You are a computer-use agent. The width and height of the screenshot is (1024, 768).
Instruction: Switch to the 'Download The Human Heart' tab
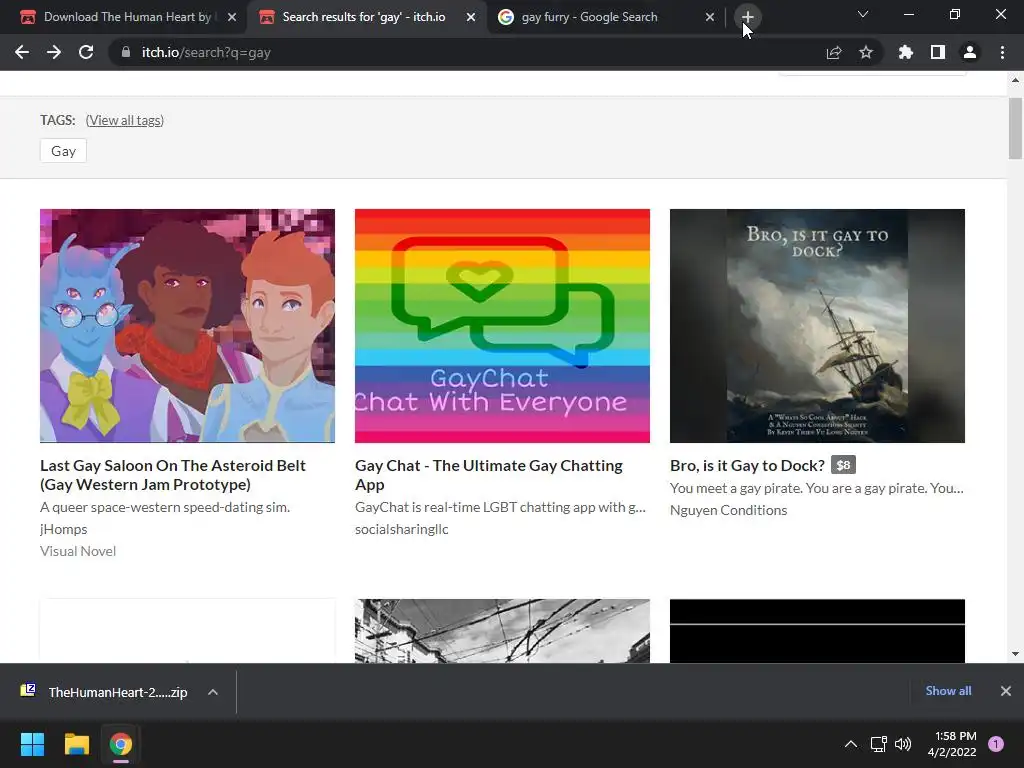click(x=124, y=17)
